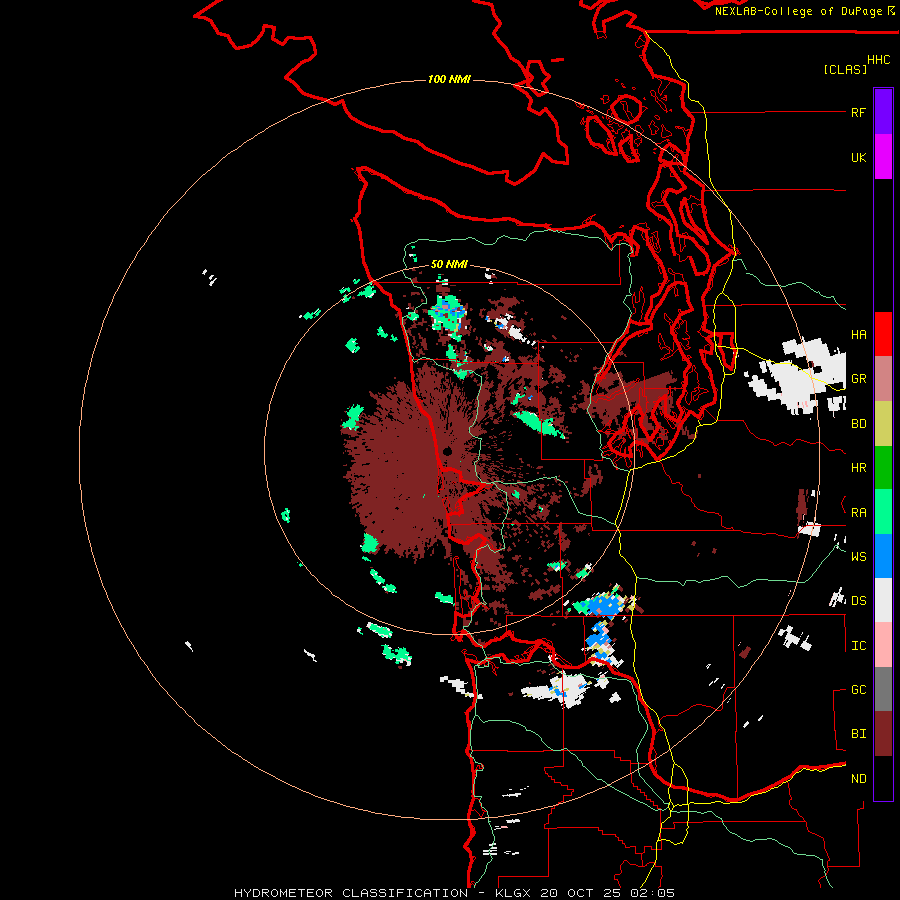Click the GR pink-brown legend swatch
The width and height of the screenshot is (900, 900).
tap(883, 379)
